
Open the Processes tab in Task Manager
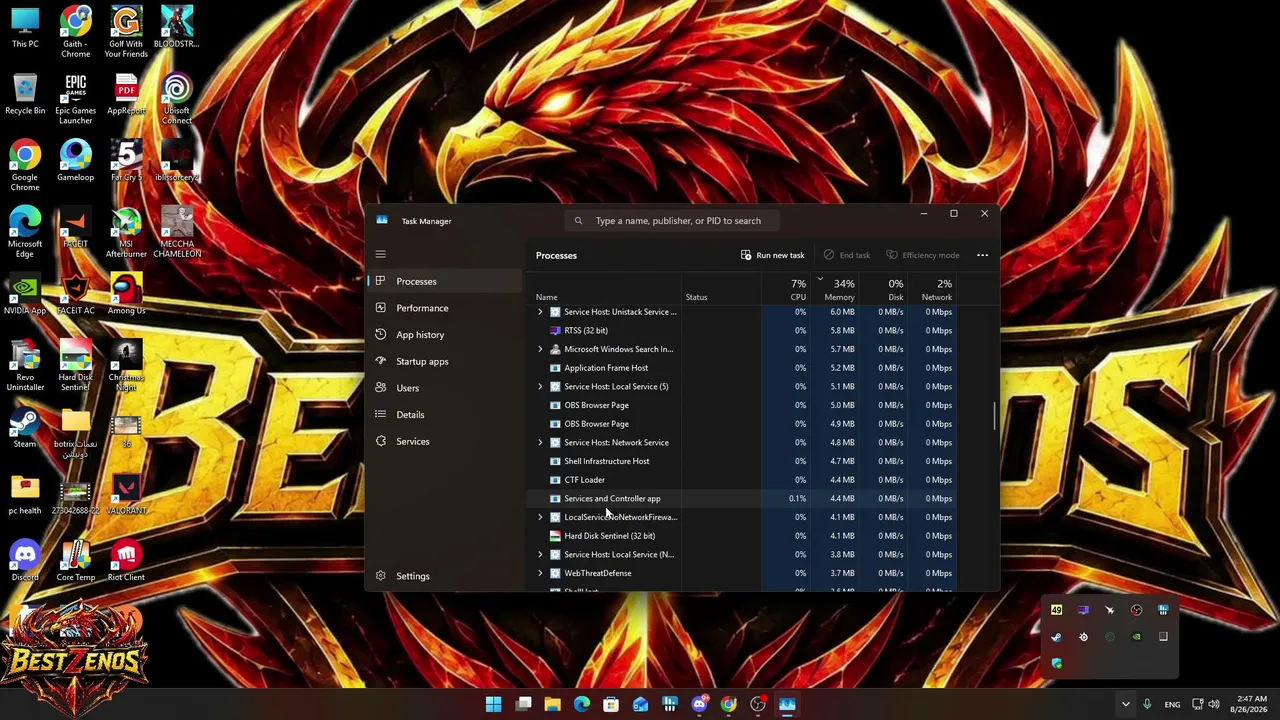click(445, 281)
